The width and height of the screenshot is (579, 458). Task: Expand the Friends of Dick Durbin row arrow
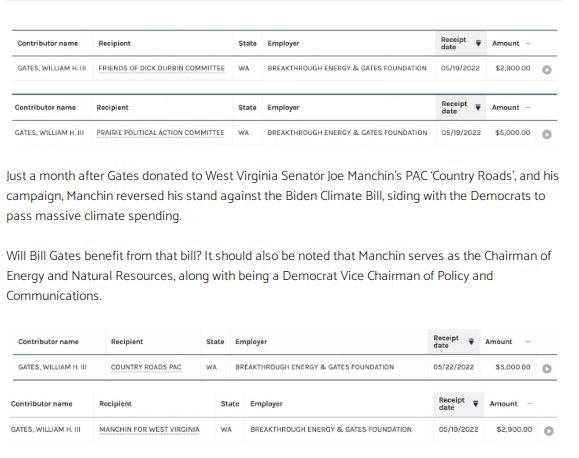(547, 69)
